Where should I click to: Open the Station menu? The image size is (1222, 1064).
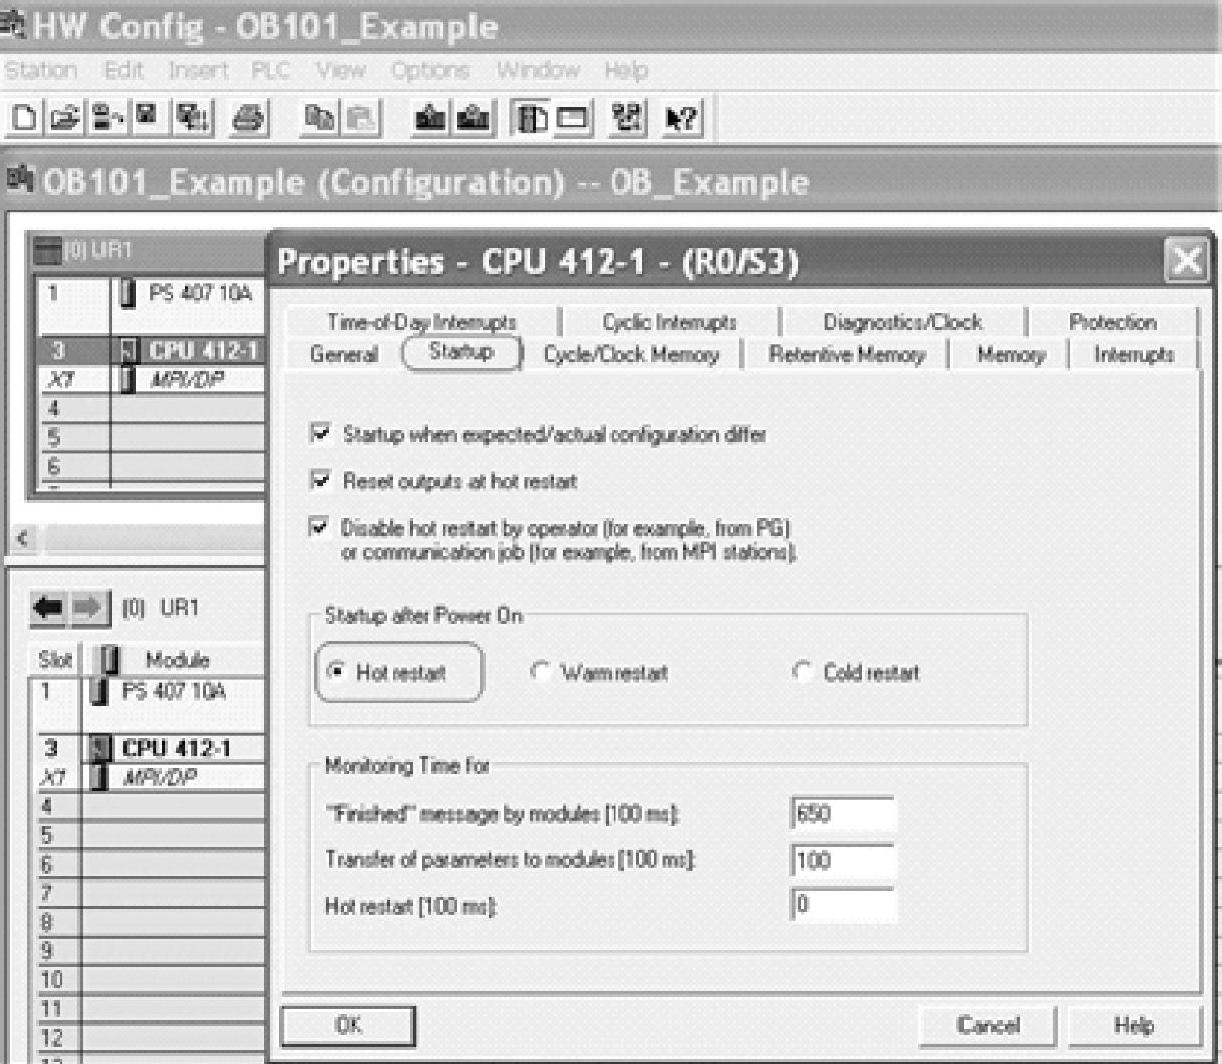pyautogui.click(x=41, y=70)
